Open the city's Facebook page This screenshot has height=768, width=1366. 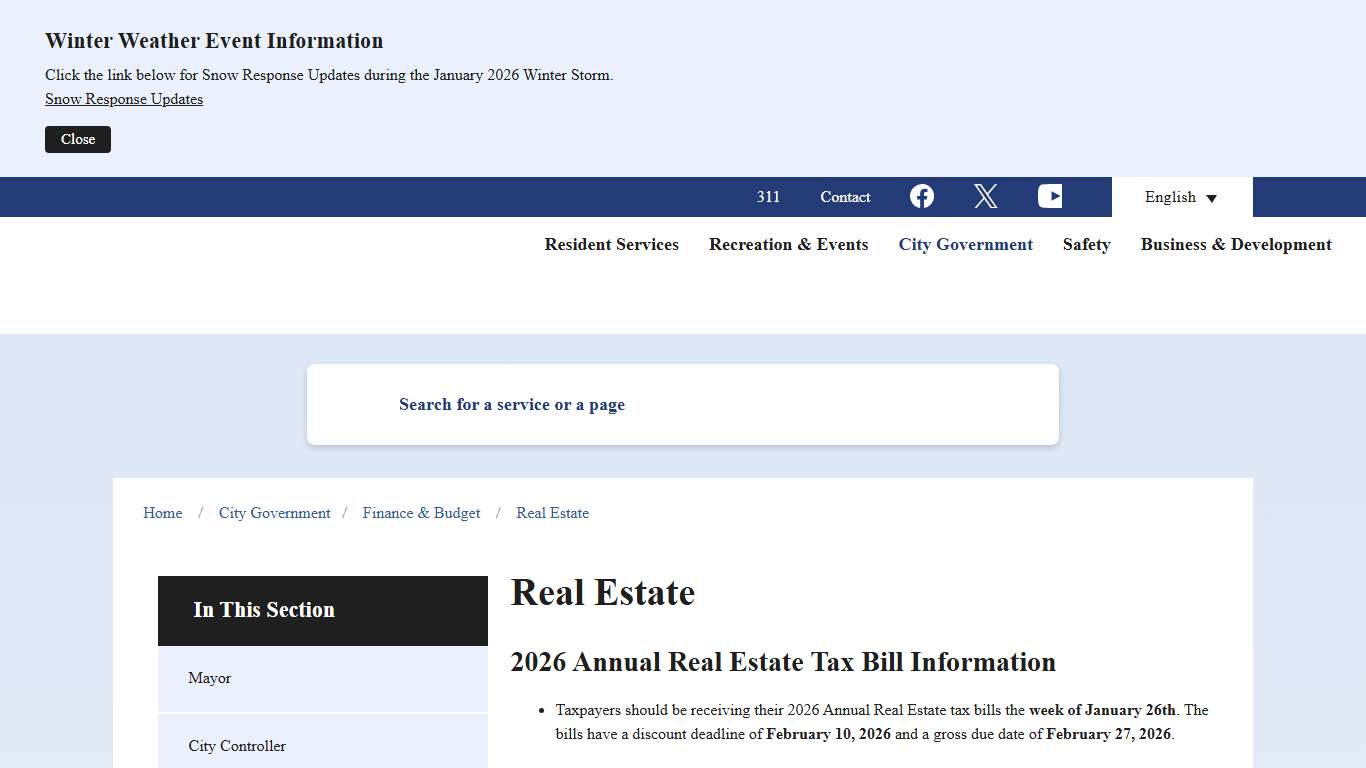click(x=921, y=196)
